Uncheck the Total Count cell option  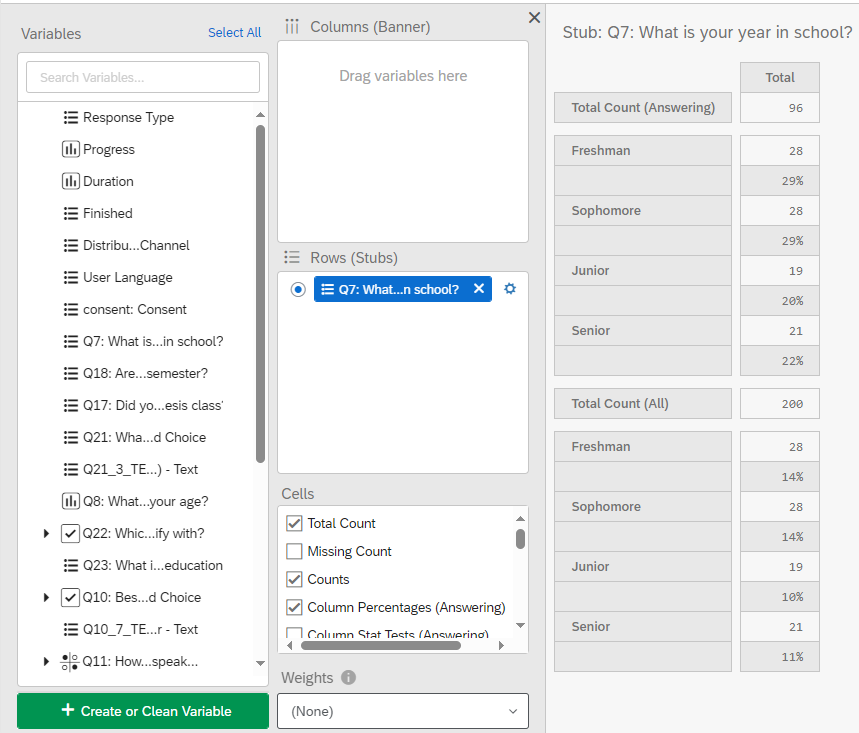pos(294,523)
